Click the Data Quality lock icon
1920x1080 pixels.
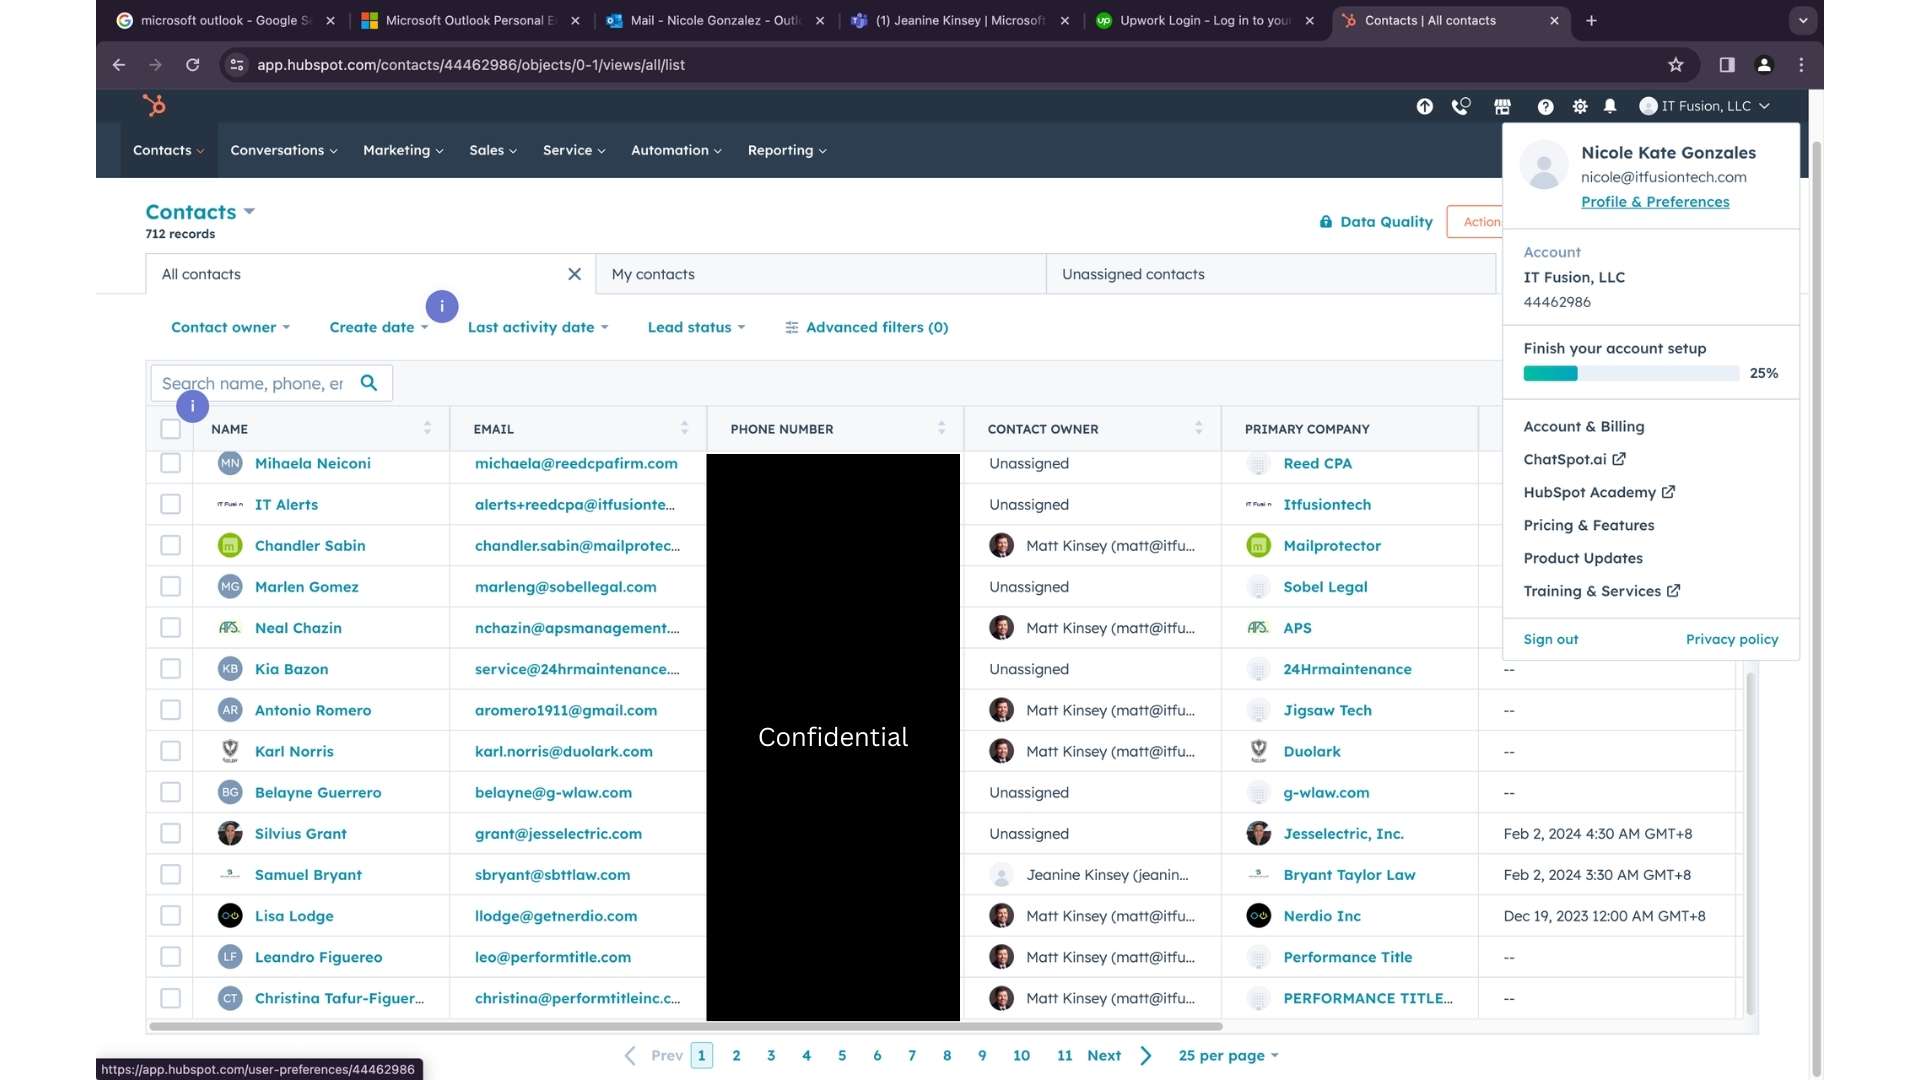pos(1326,222)
